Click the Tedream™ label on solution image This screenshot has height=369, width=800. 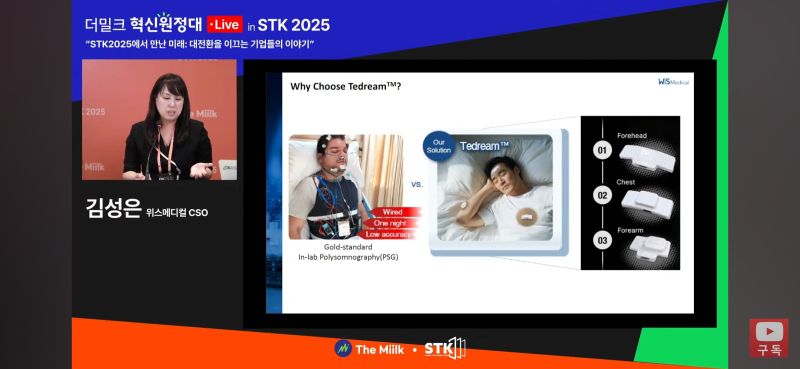click(x=484, y=146)
